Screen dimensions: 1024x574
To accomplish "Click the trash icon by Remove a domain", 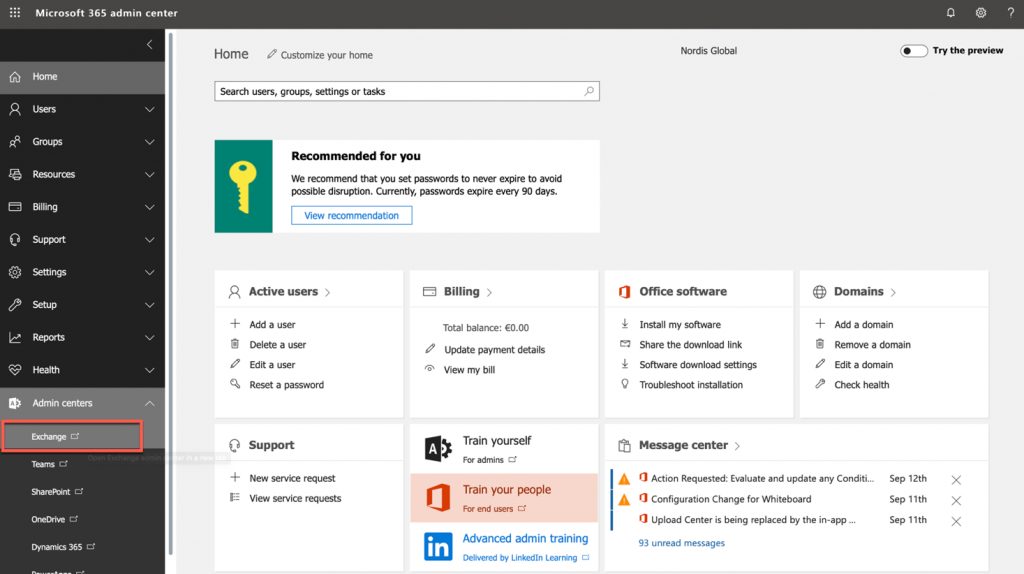I will pos(820,343).
